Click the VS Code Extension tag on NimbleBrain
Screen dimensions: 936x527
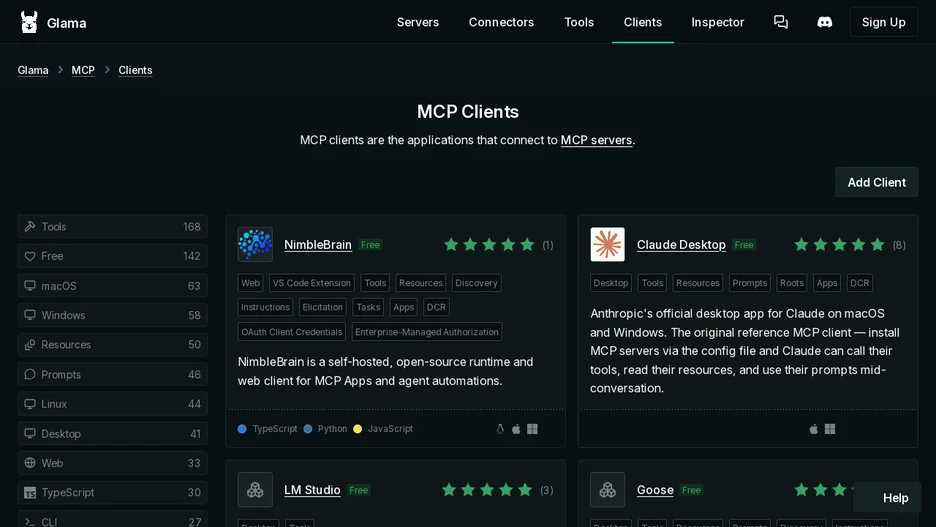pyautogui.click(x=312, y=283)
